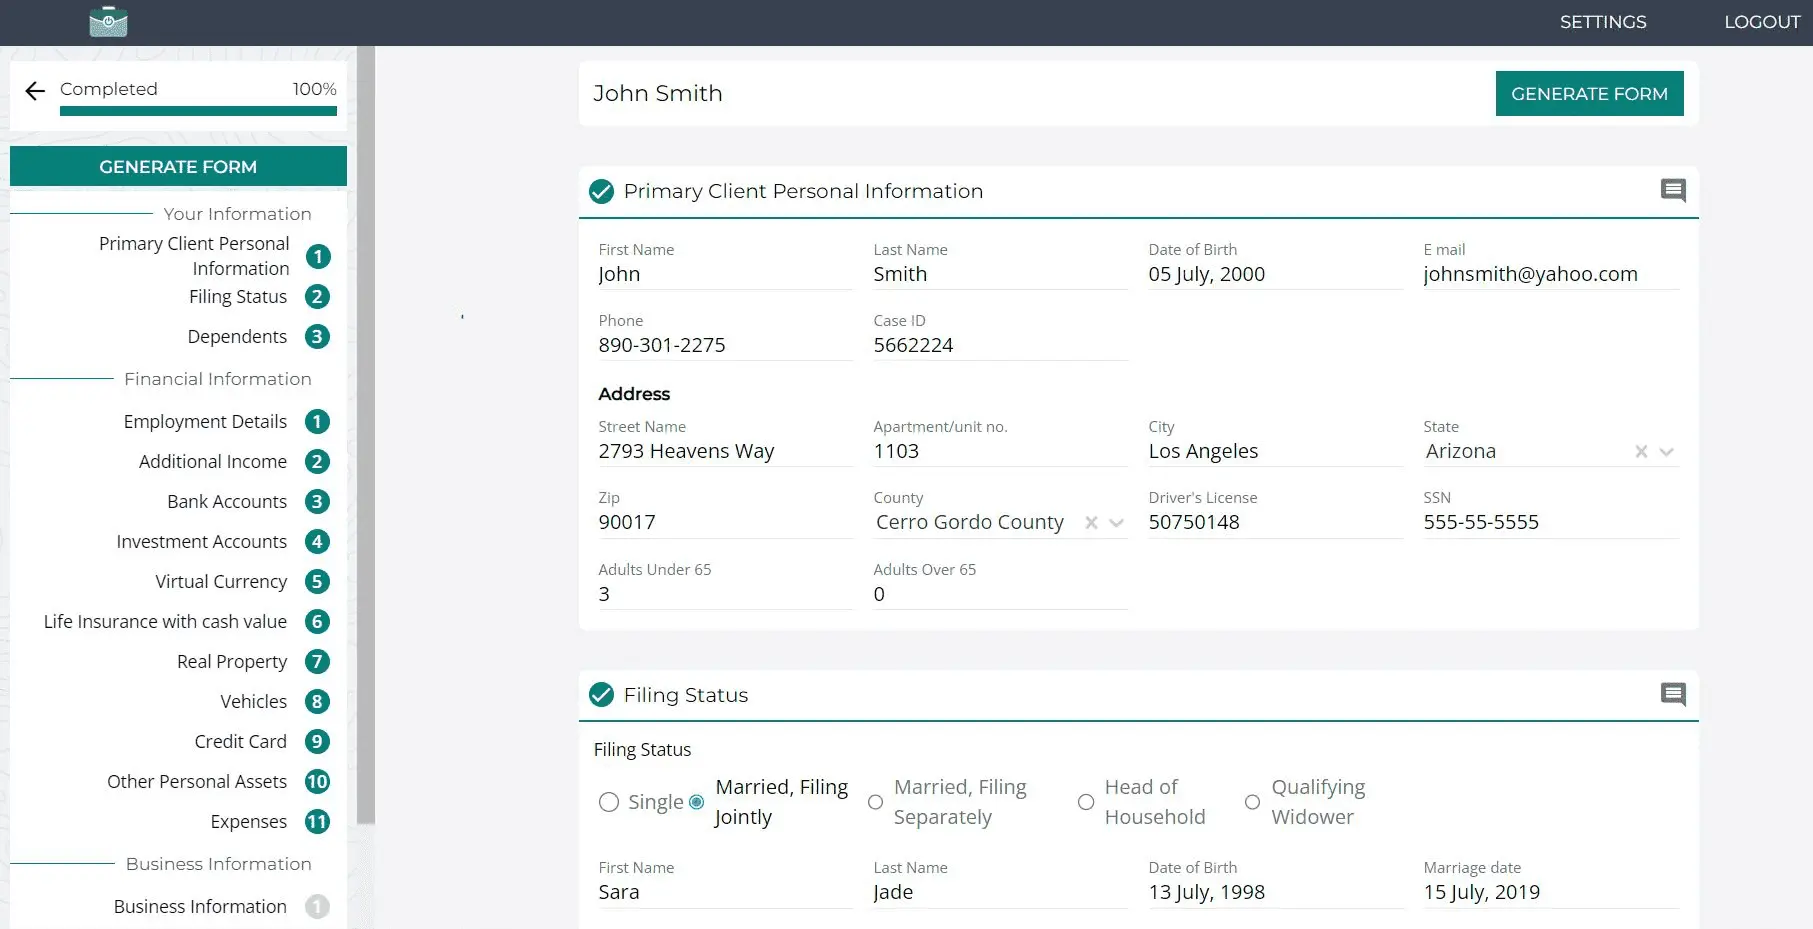
Task: Open comments for Filing Status section
Action: [1673, 694]
